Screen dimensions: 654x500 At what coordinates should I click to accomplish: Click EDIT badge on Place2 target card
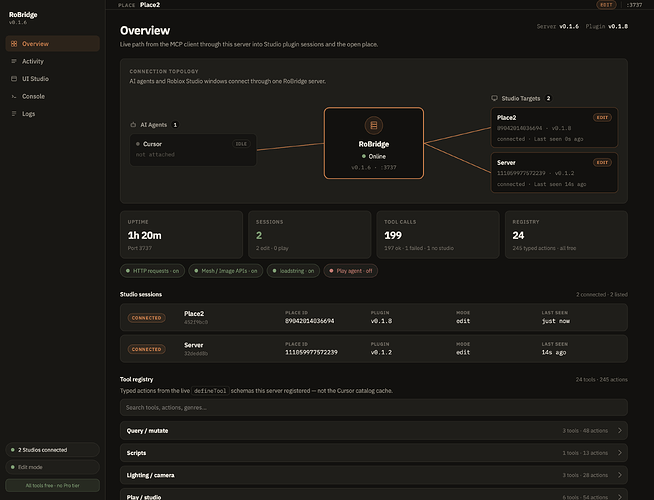(602, 118)
